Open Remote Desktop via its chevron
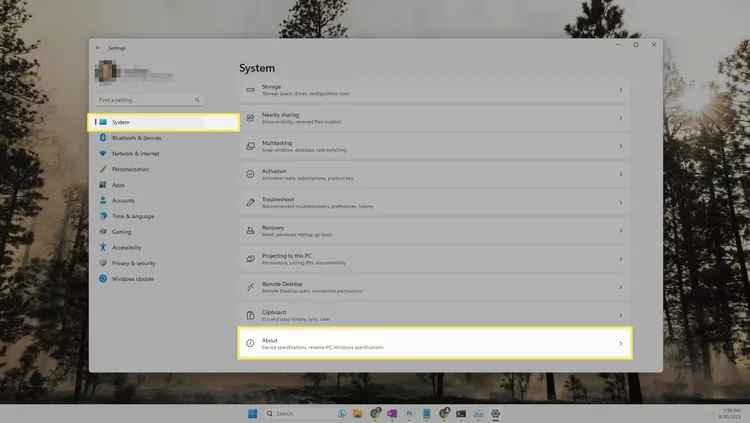 [621, 288]
